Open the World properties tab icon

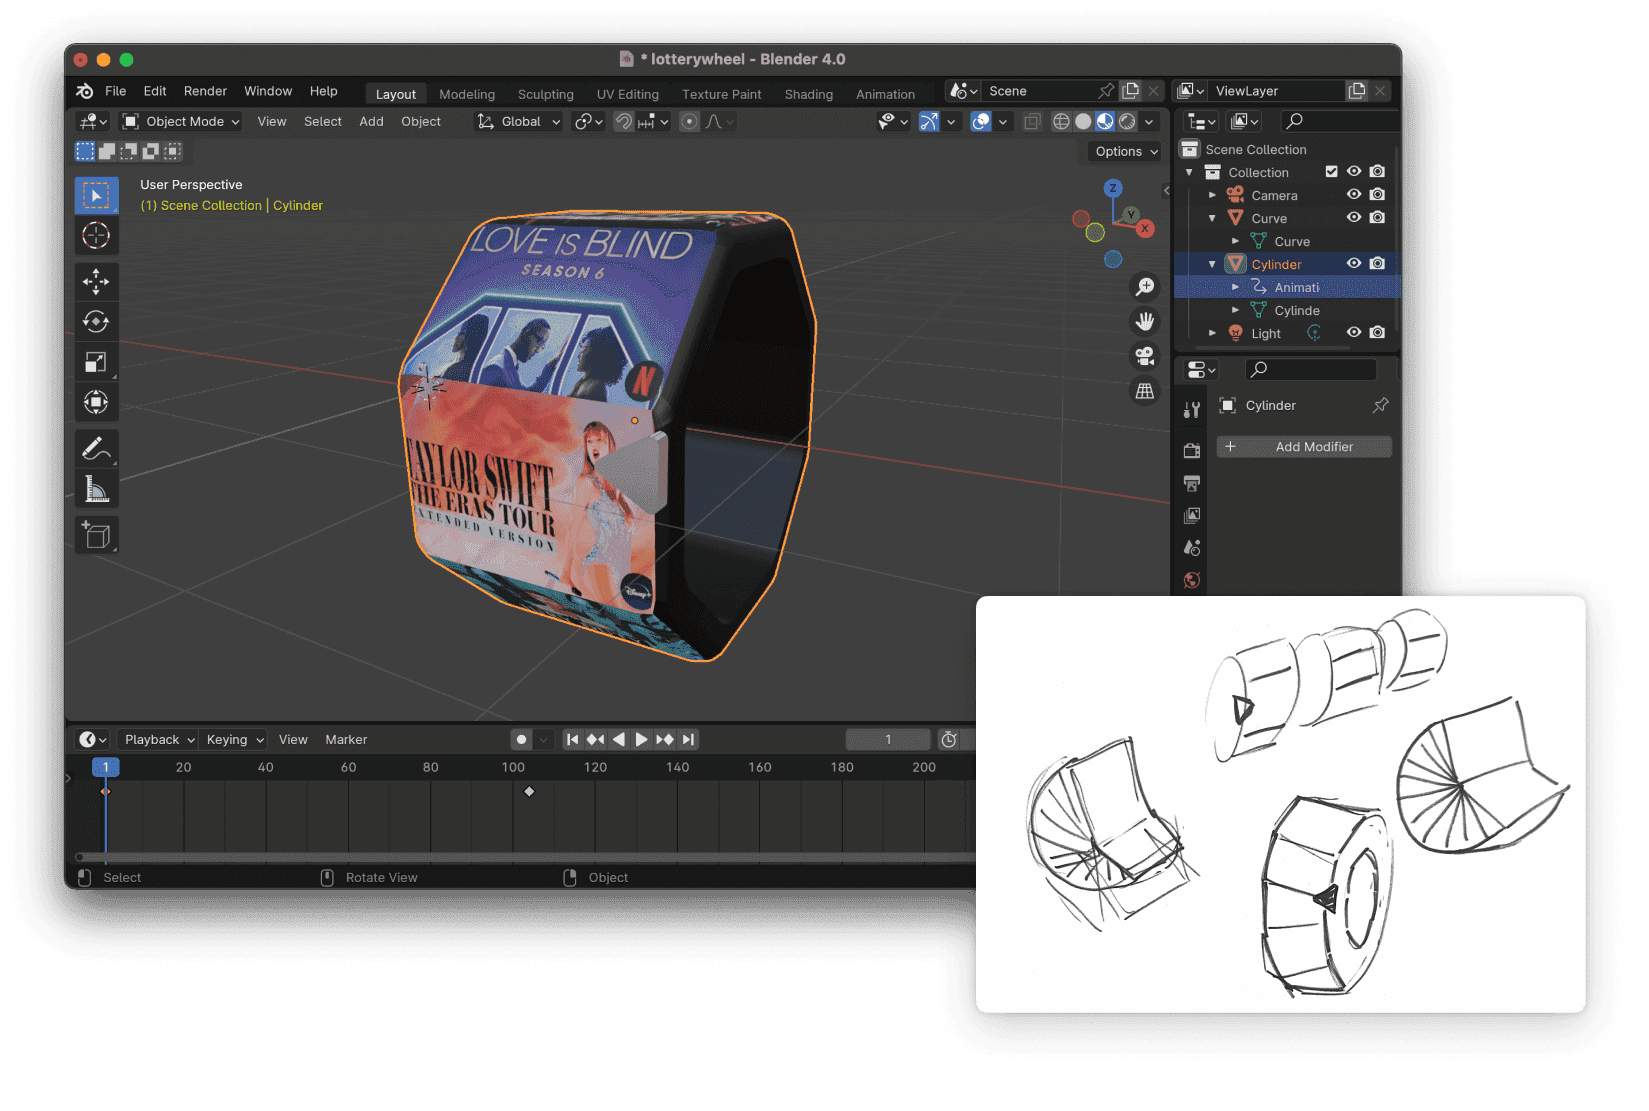pos(1191,580)
